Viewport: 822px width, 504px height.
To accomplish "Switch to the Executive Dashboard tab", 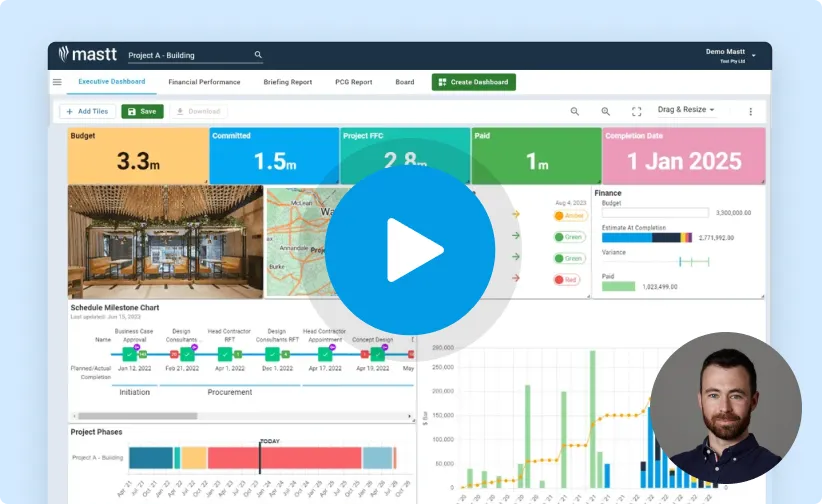I will (112, 82).
